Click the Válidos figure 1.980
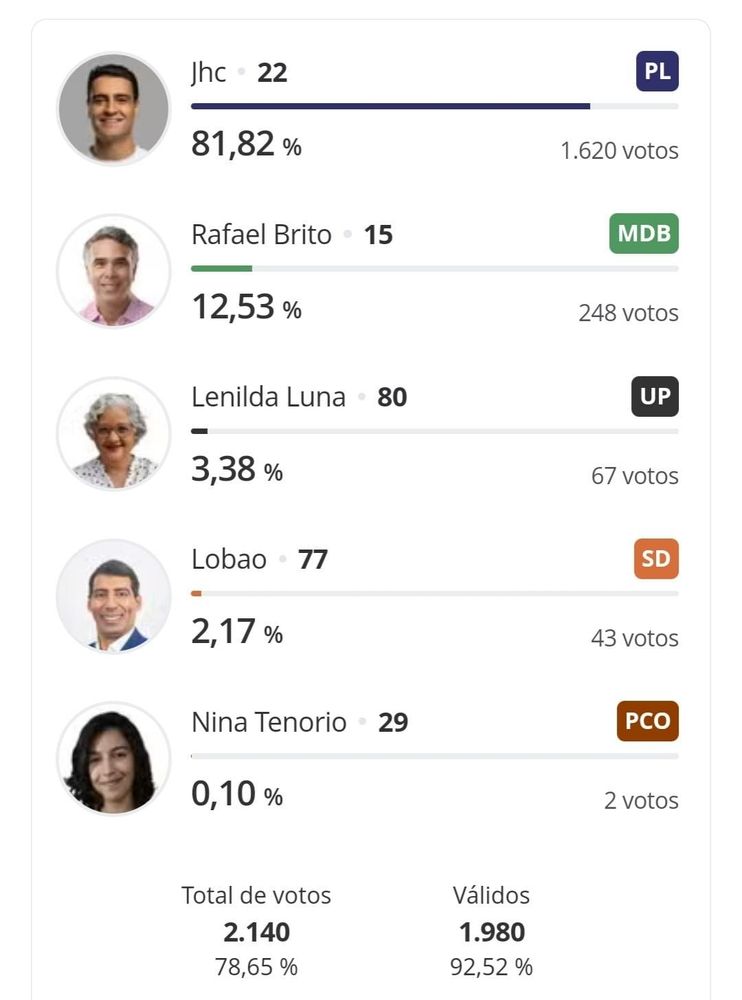The width and height of the screenshot is (742, 1000). pos(492,932)
